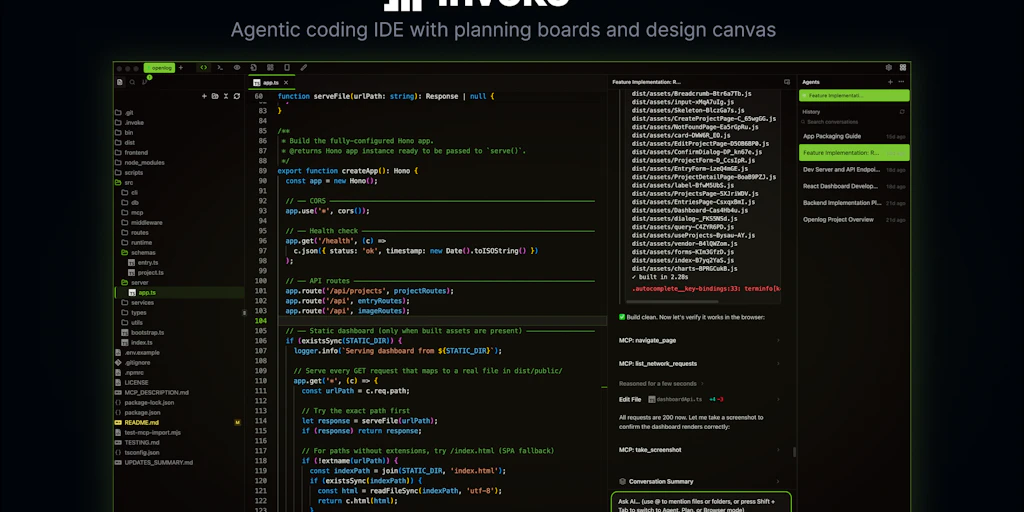This screenshot has height=512, width=1024.
Task: Click line number 104 in gutter
Action: pos(260,321)
